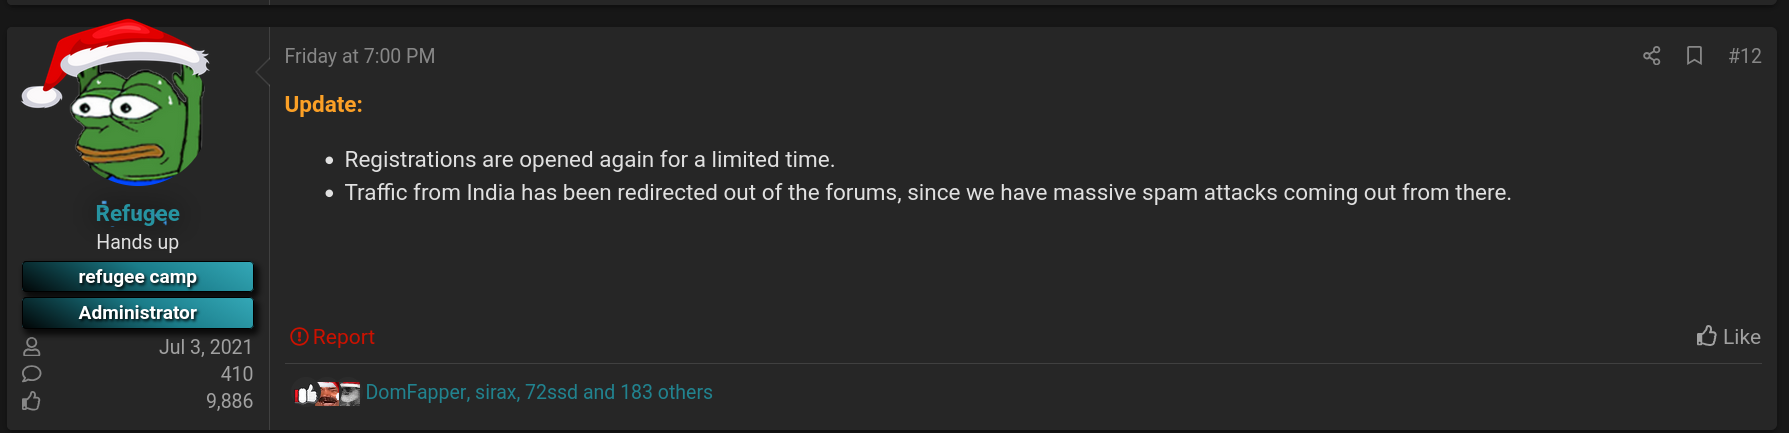Click the Administrator user banner
Image resolution: width=1789 pixels, height=433 pixels.
click(138, 313)
